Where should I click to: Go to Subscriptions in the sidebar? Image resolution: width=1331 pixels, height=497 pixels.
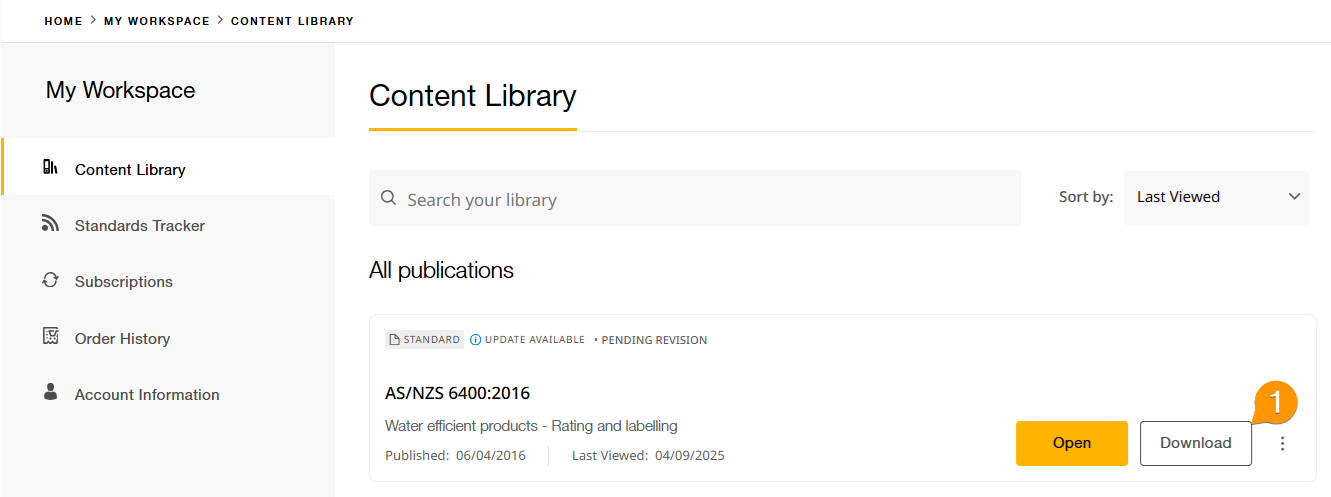click(x=123, y=282)
